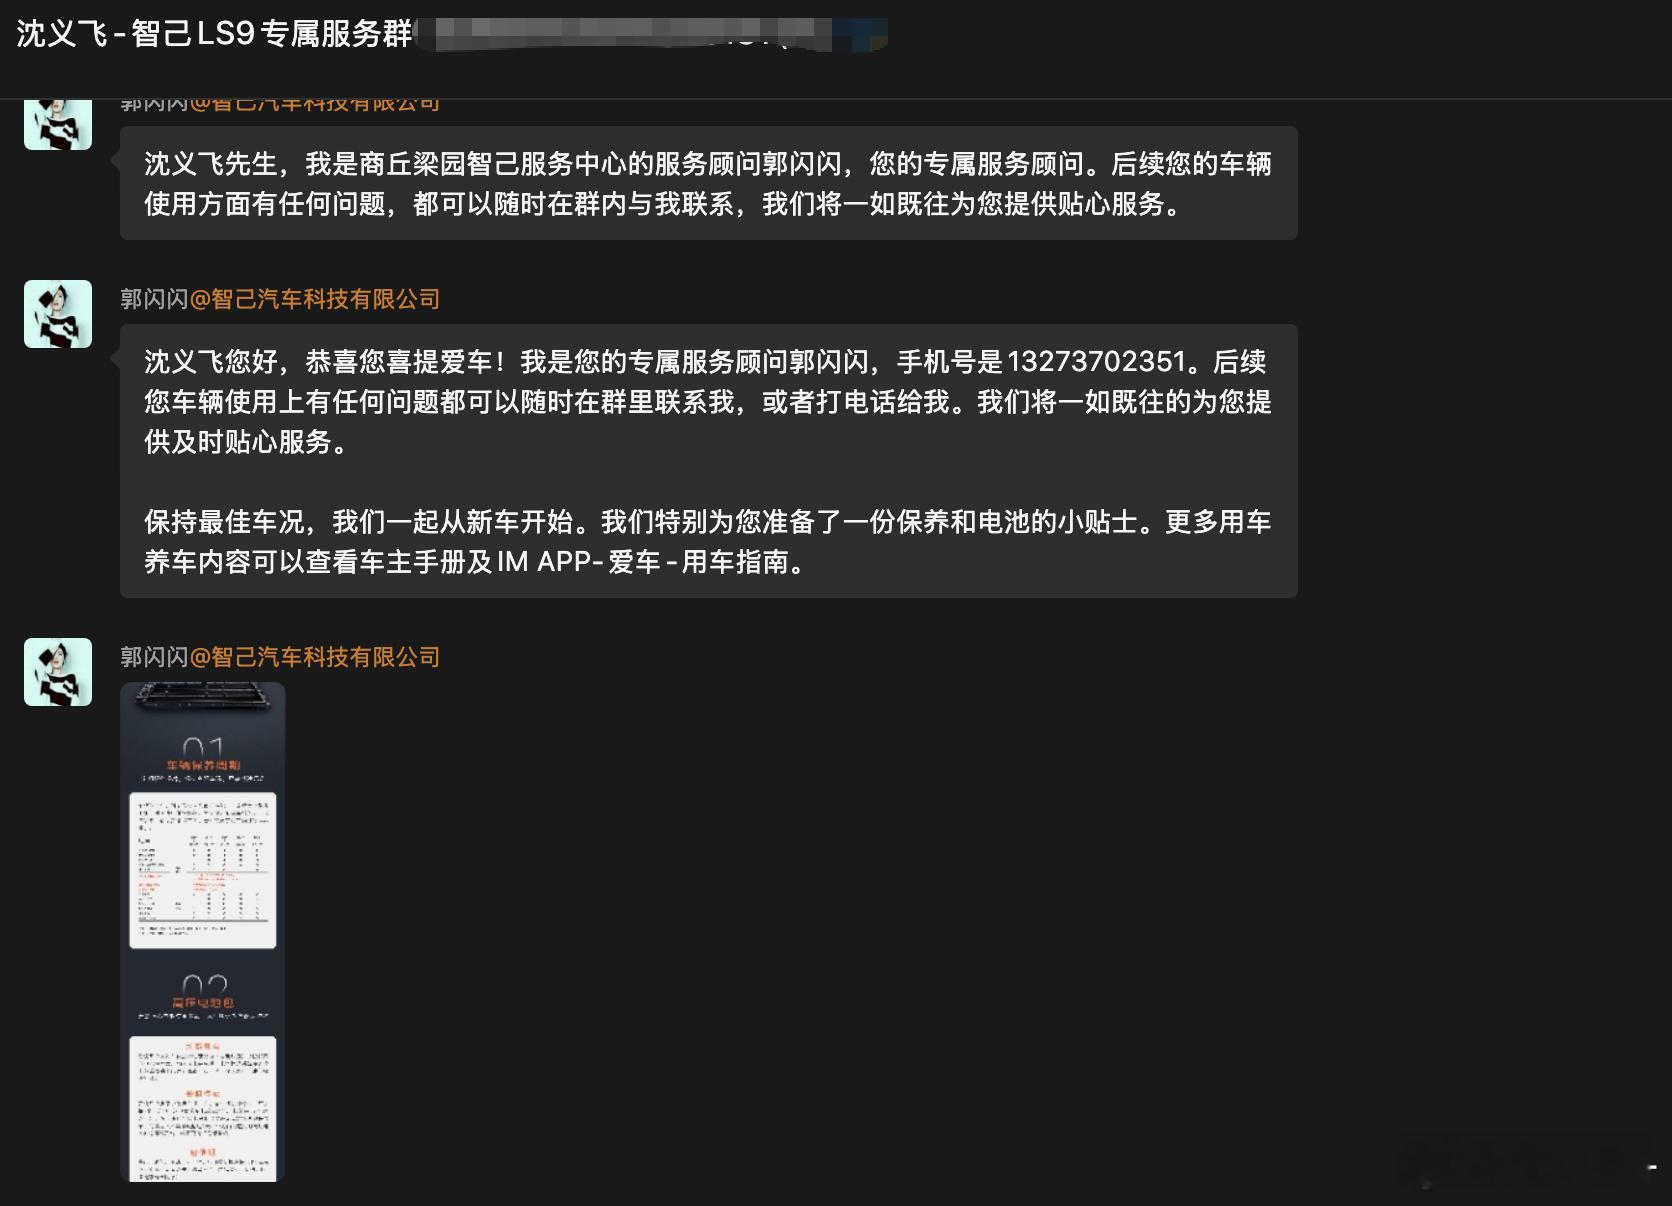Click the @智己汽车科技有限公司 mention in the first message
The height and width of the screenshot is (1206, 1672).
tap(322, 101)
